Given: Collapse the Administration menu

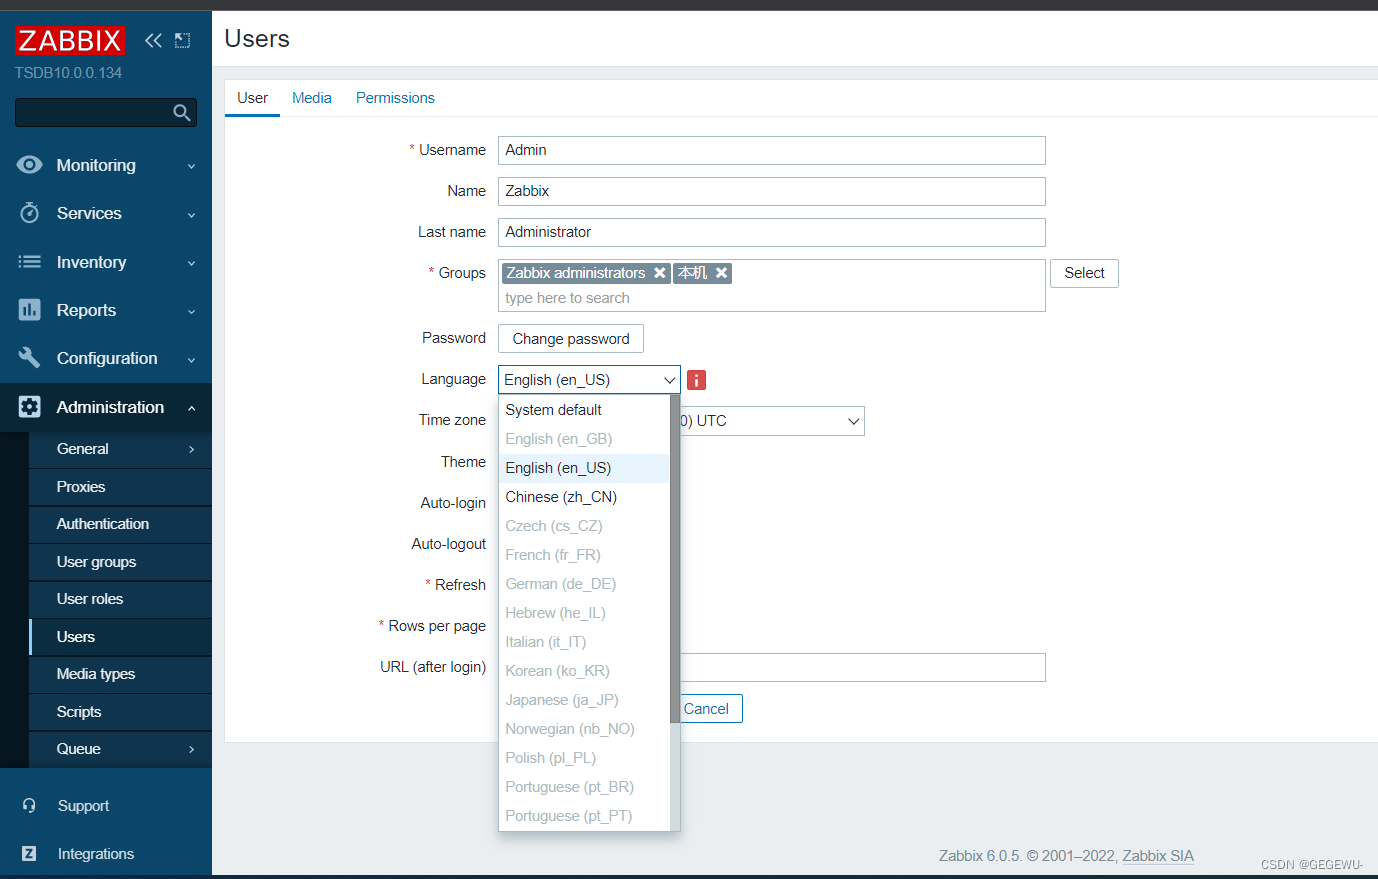Looking at the screenshot, I should pos(106,407).
